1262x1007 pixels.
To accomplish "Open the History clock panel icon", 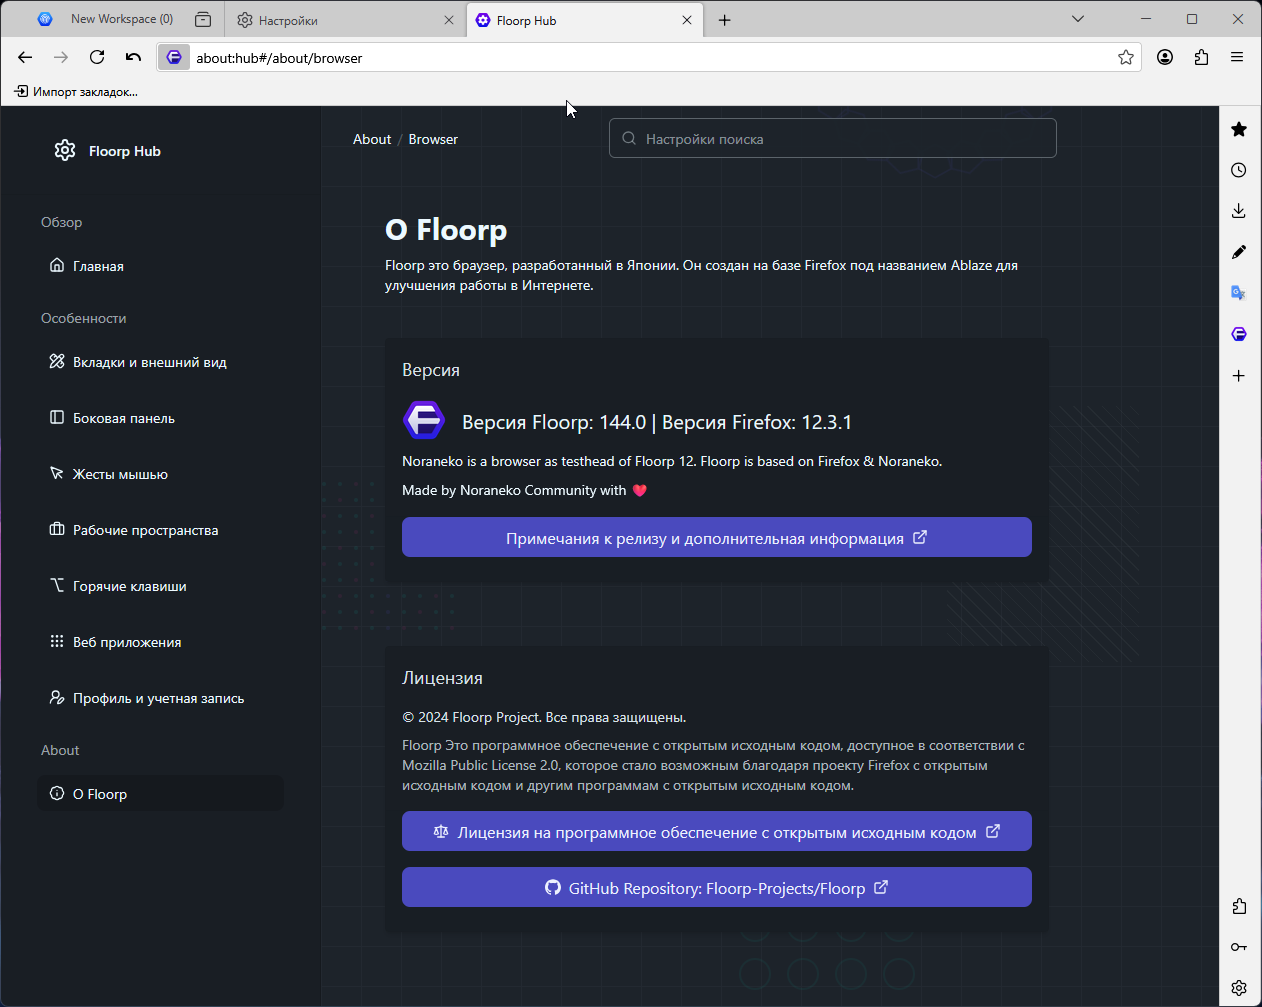I will point(1239,170).
